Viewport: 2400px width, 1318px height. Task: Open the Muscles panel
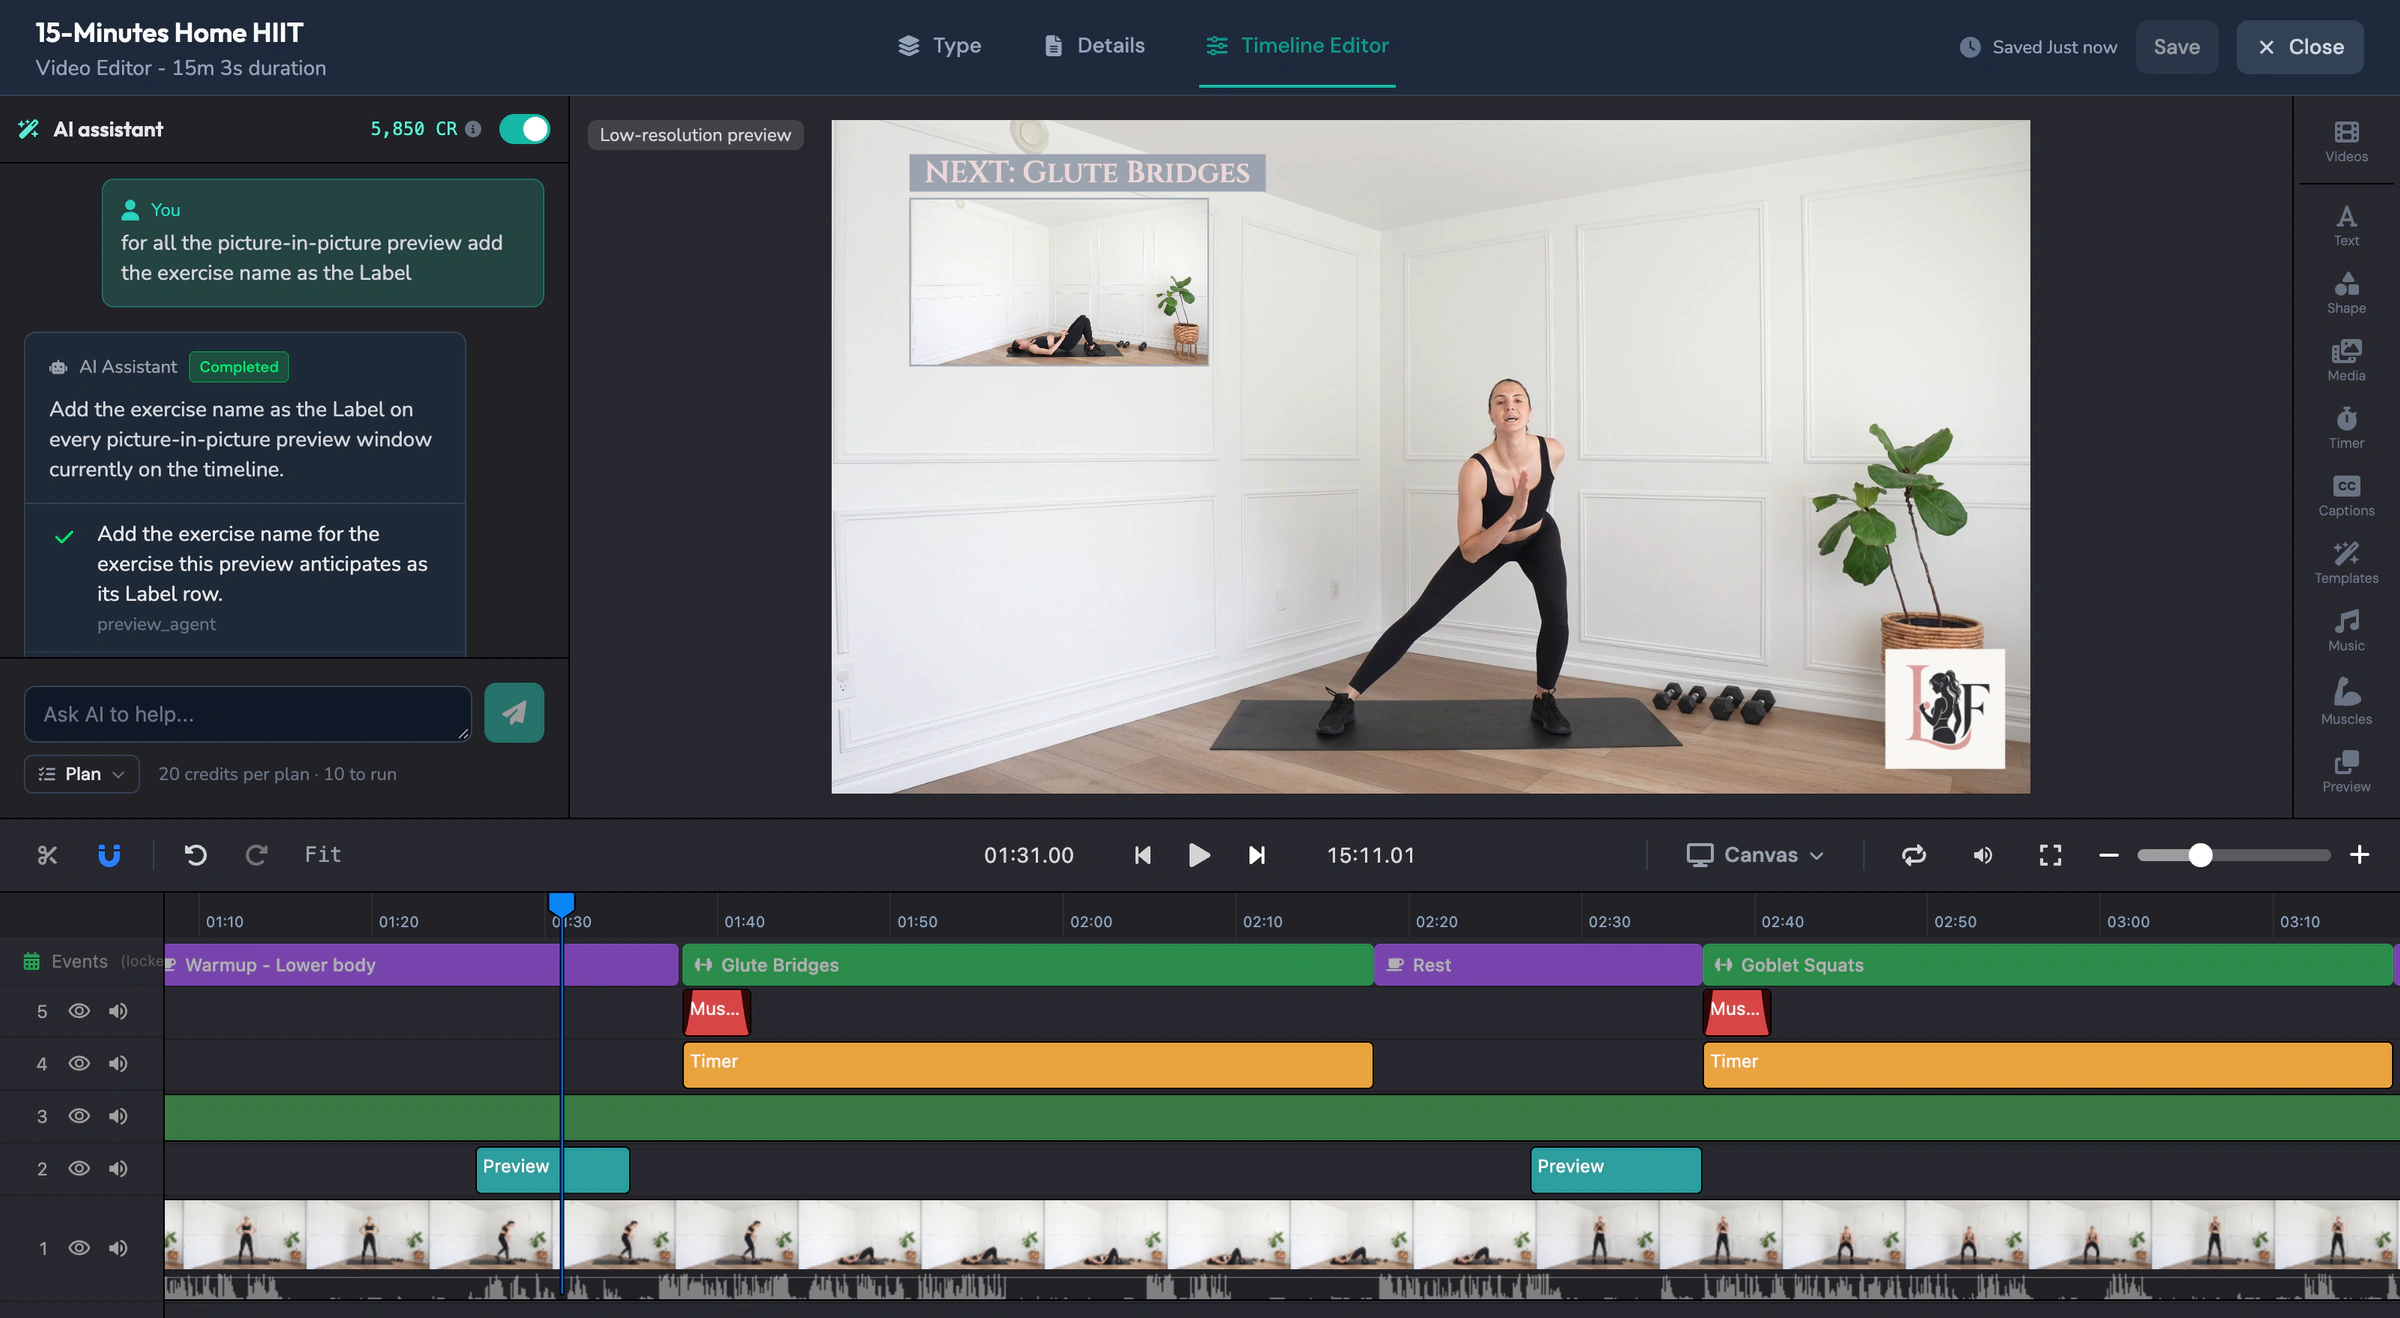[2345, 701]
